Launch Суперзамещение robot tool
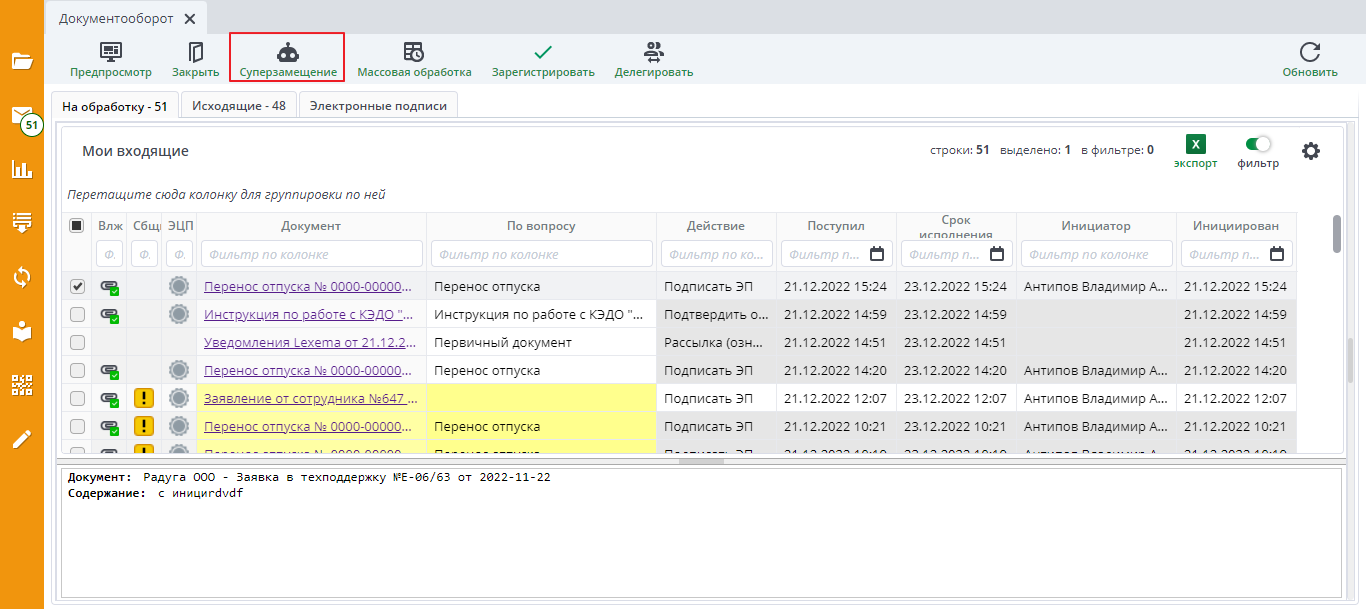 tap(288, 57)
